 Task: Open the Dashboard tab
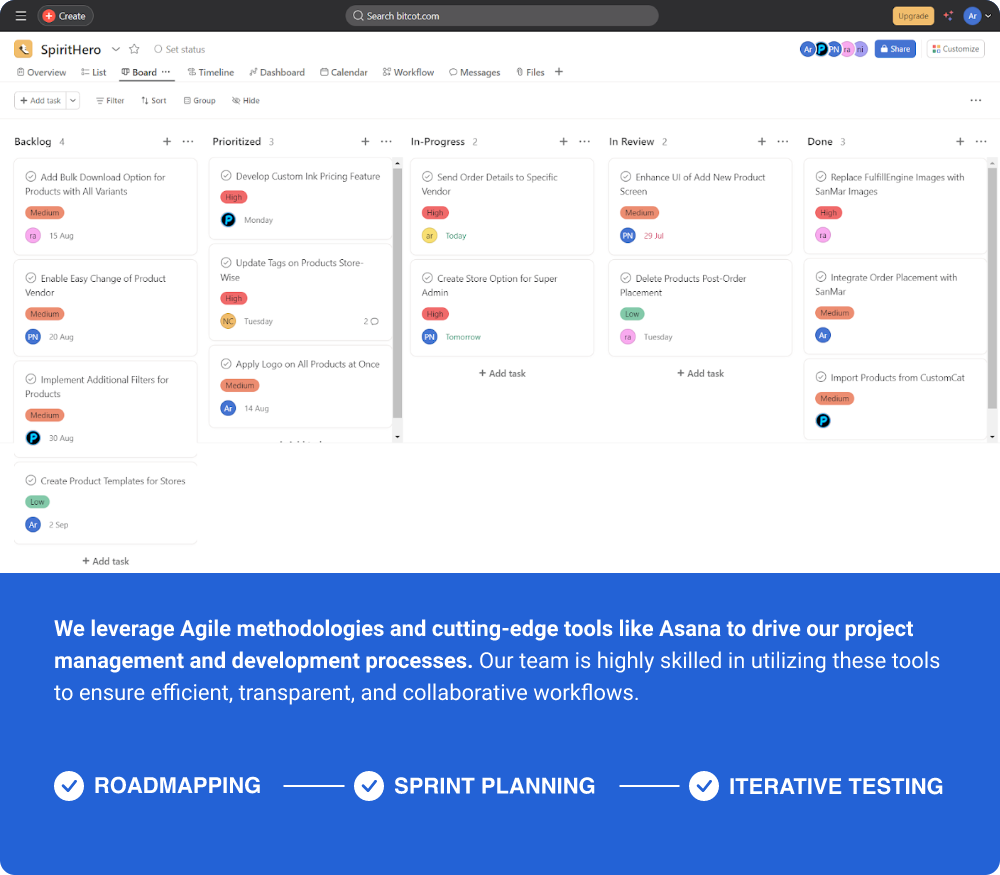[x=277, y=72]
